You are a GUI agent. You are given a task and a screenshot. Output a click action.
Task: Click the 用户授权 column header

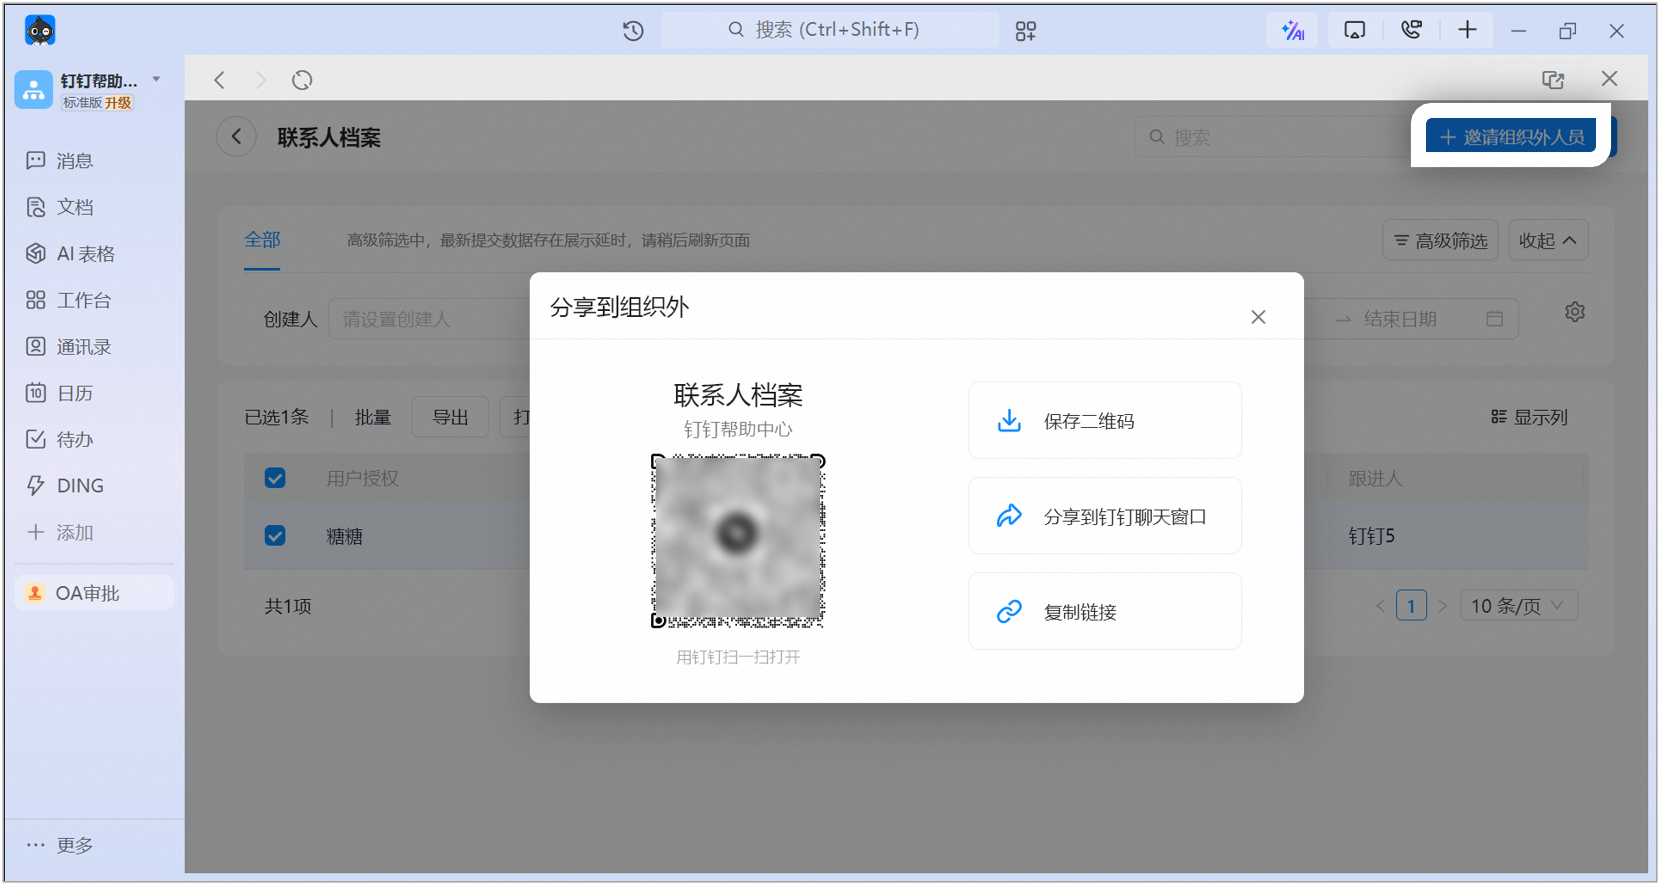362,478
